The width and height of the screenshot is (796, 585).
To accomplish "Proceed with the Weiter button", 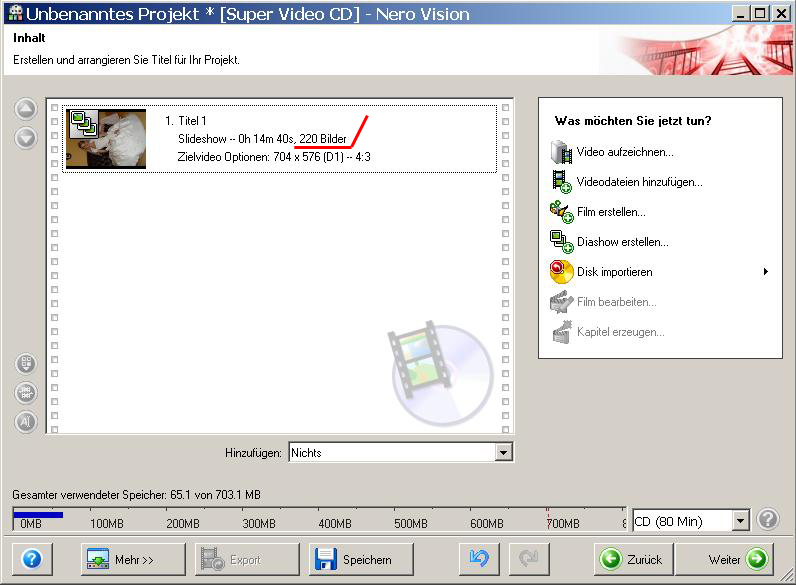I will click(x=724, y=559).
